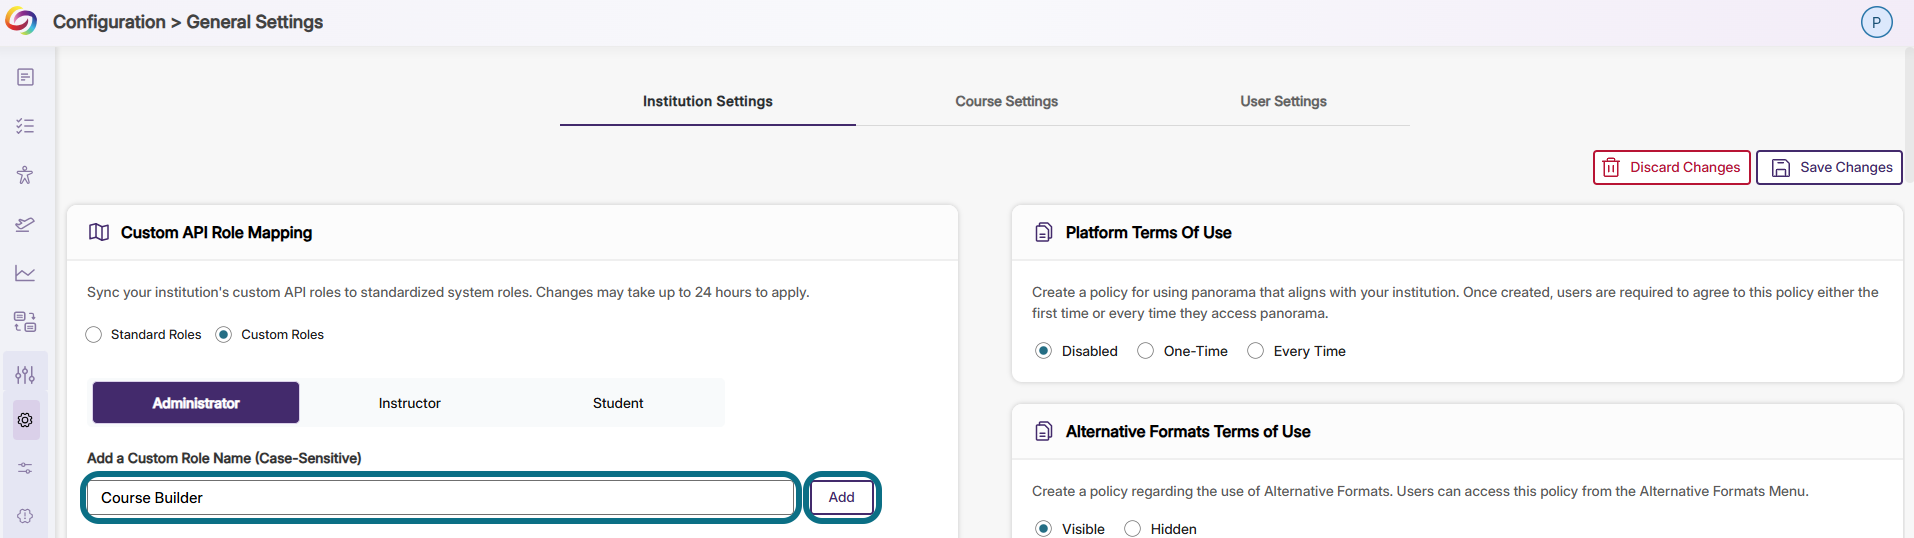Click the 'Add a Custom Role Name (Case-Sensitive)' label
1914x538 pixels.
coord(224,458)
